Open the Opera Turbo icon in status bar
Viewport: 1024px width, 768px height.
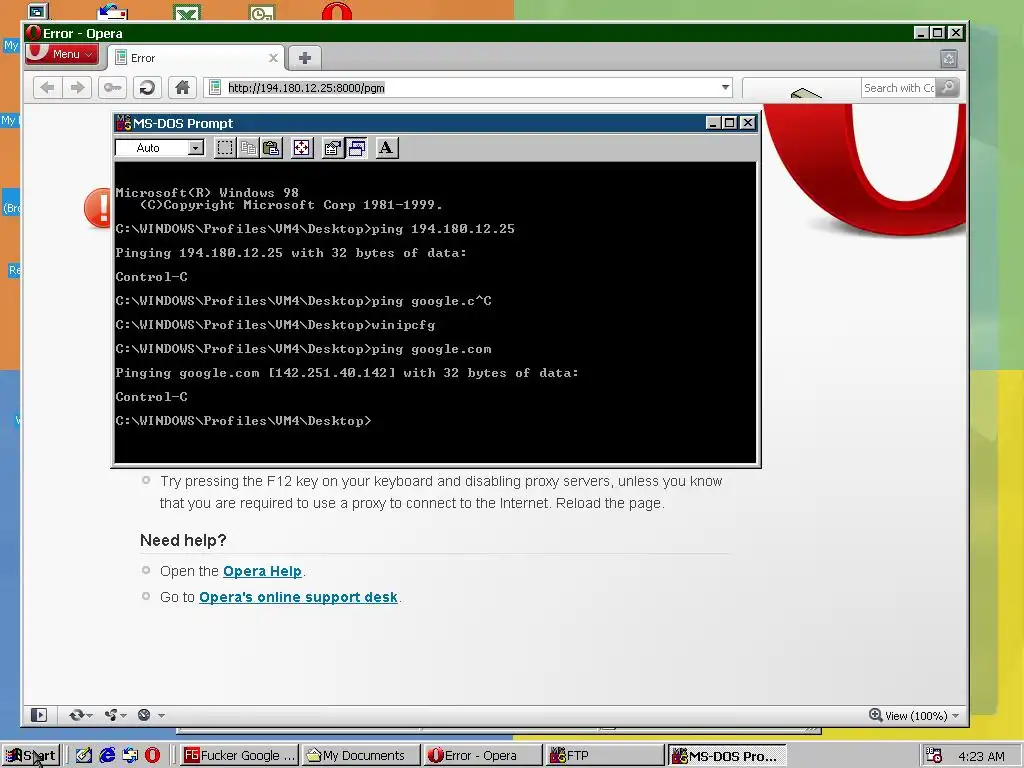tap(144, 715)
